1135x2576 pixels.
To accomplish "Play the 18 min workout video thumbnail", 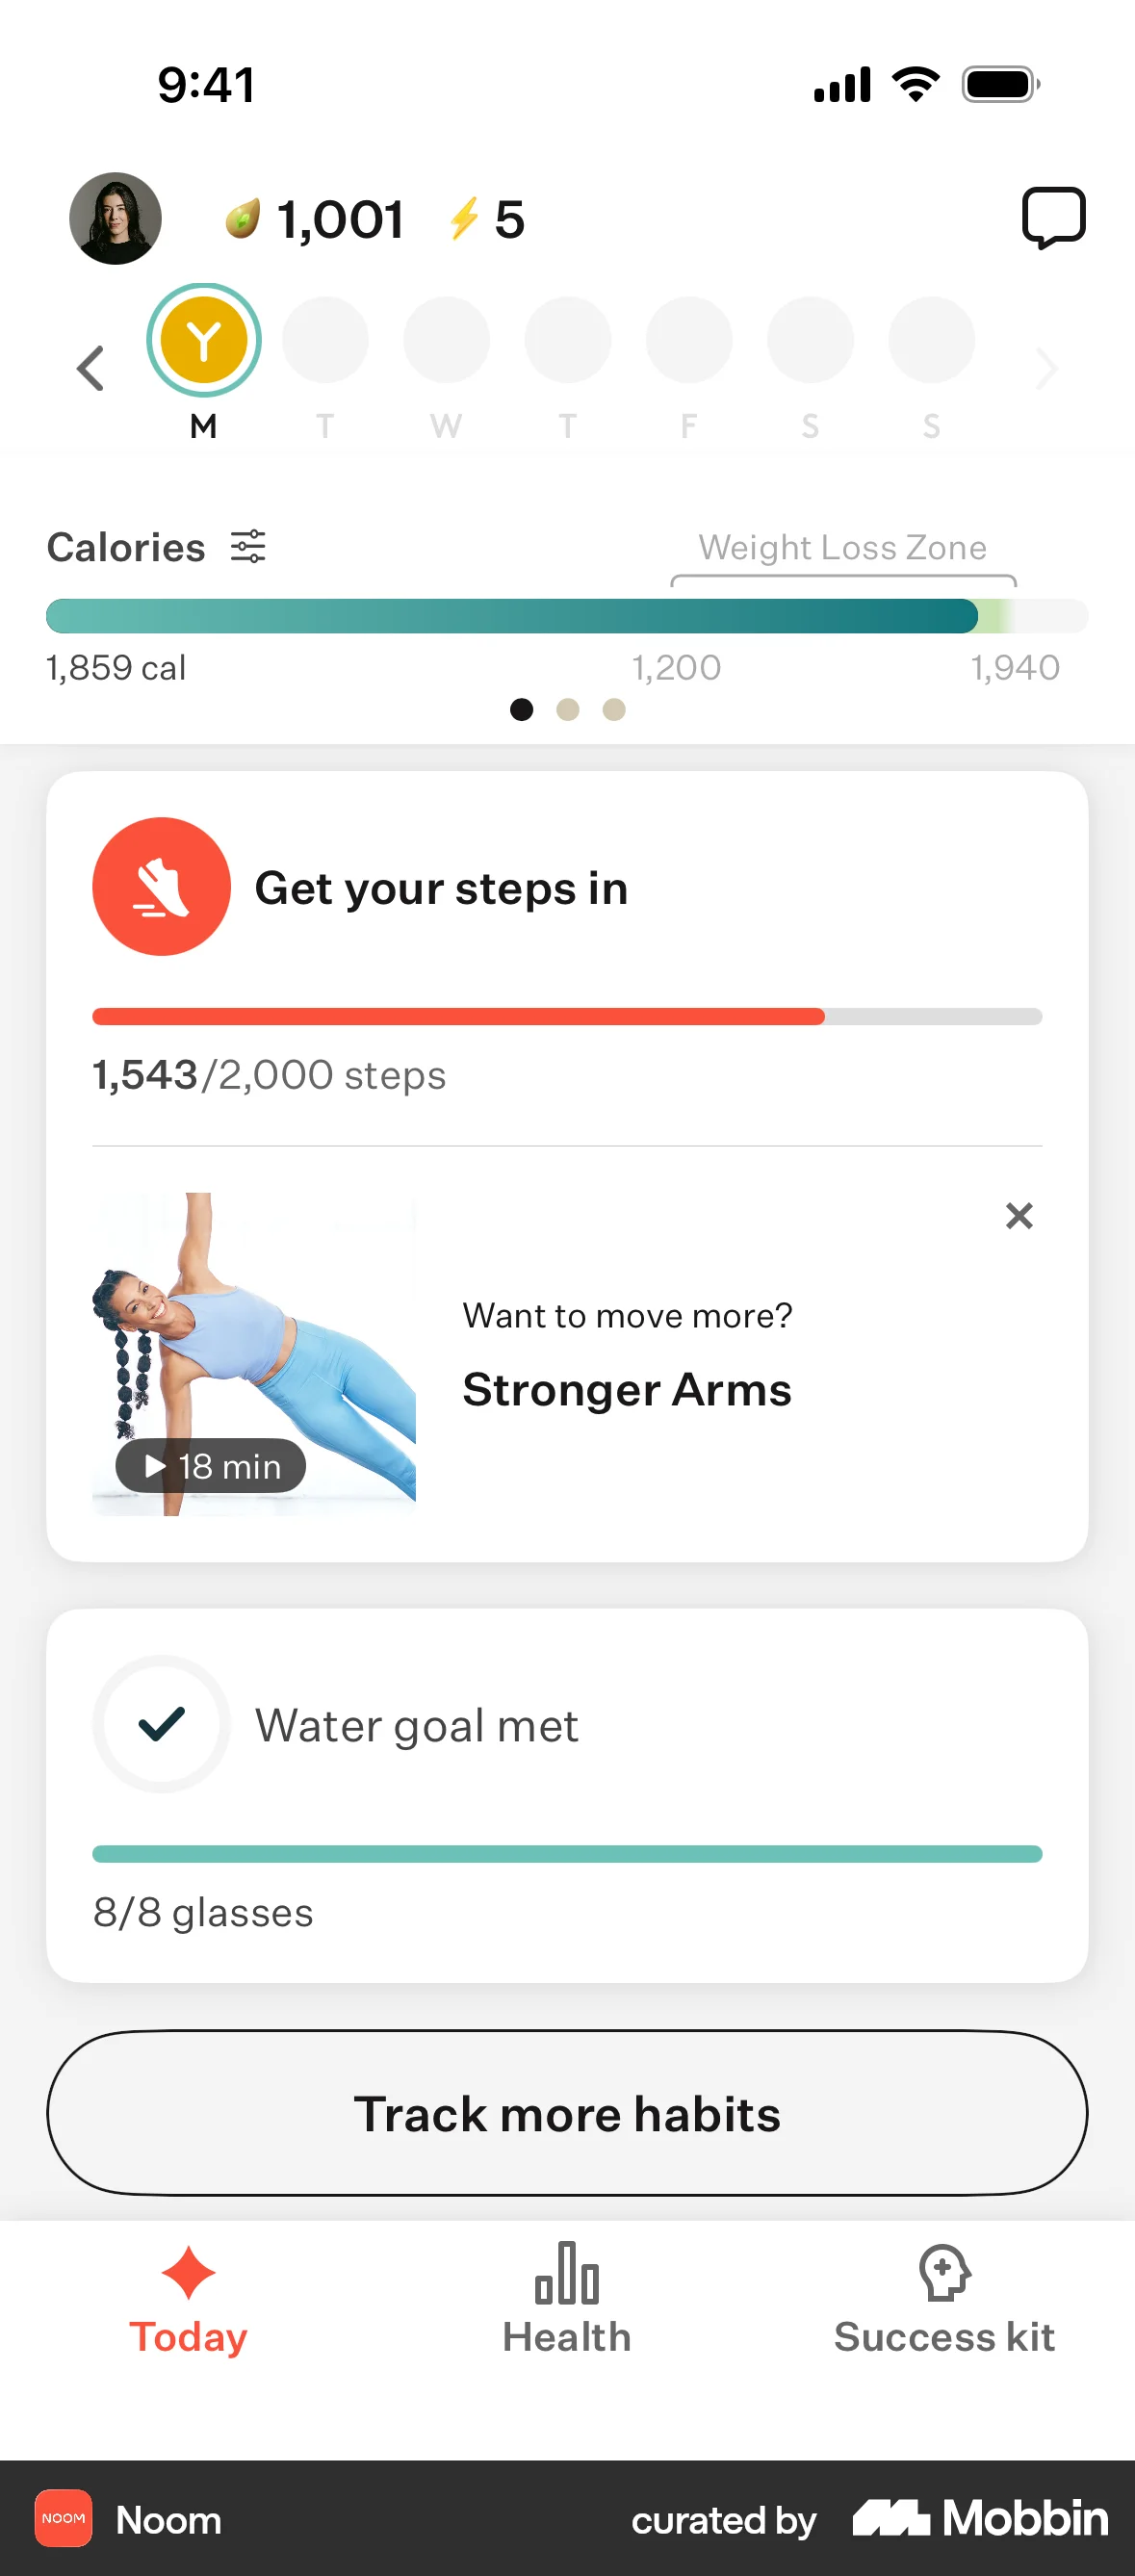I will point(254,1354).
